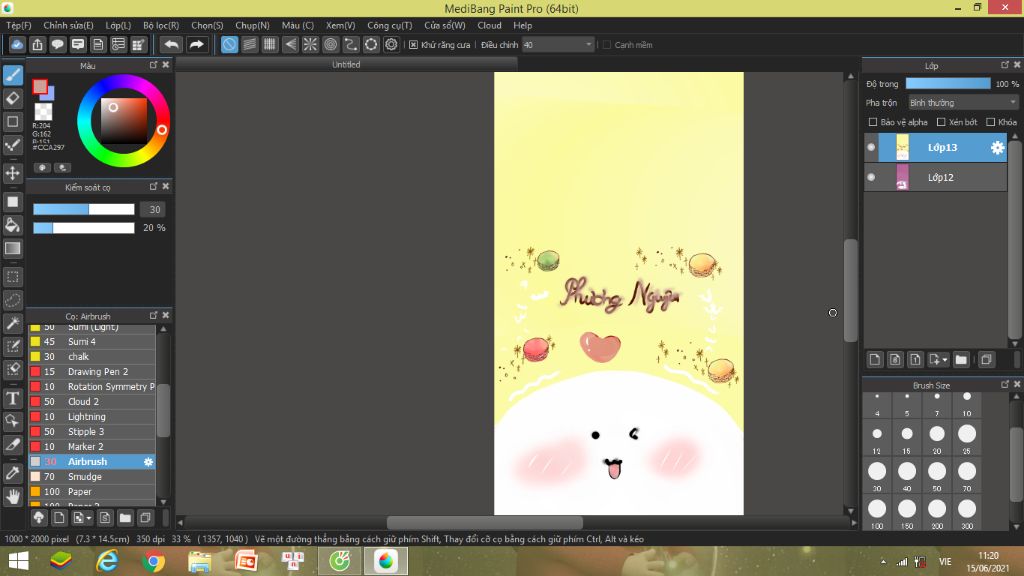Click the Redo arrow

[196, 44]
